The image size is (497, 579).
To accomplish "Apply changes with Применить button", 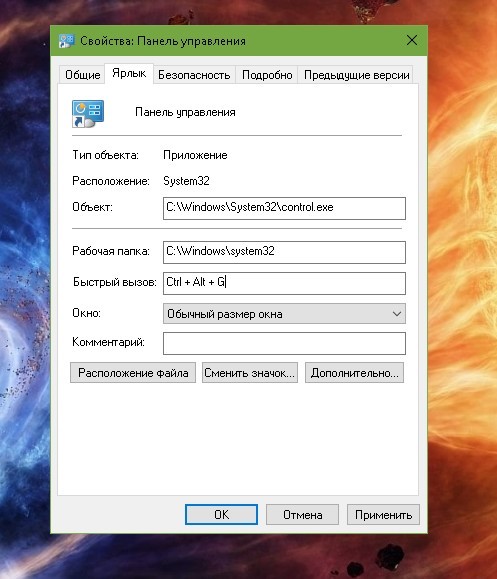I will tap(383, 514).
